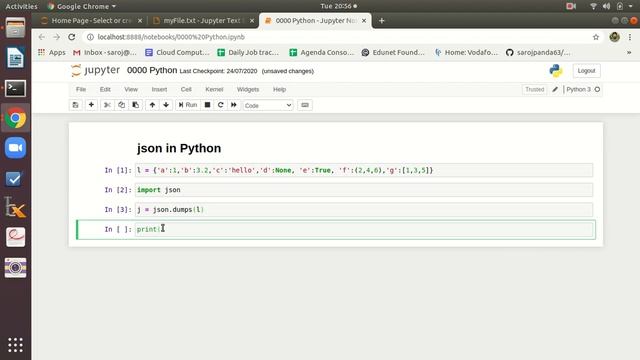The height and width of the screenshot is (360, 640).
Task: Move selected cell down with the arrow icon
Action: (x=166, y=105)
